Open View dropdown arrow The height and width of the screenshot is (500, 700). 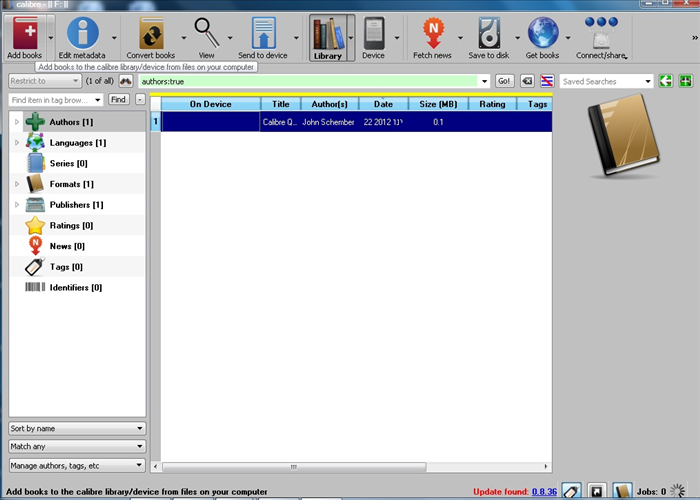click(x=230, y=38)
